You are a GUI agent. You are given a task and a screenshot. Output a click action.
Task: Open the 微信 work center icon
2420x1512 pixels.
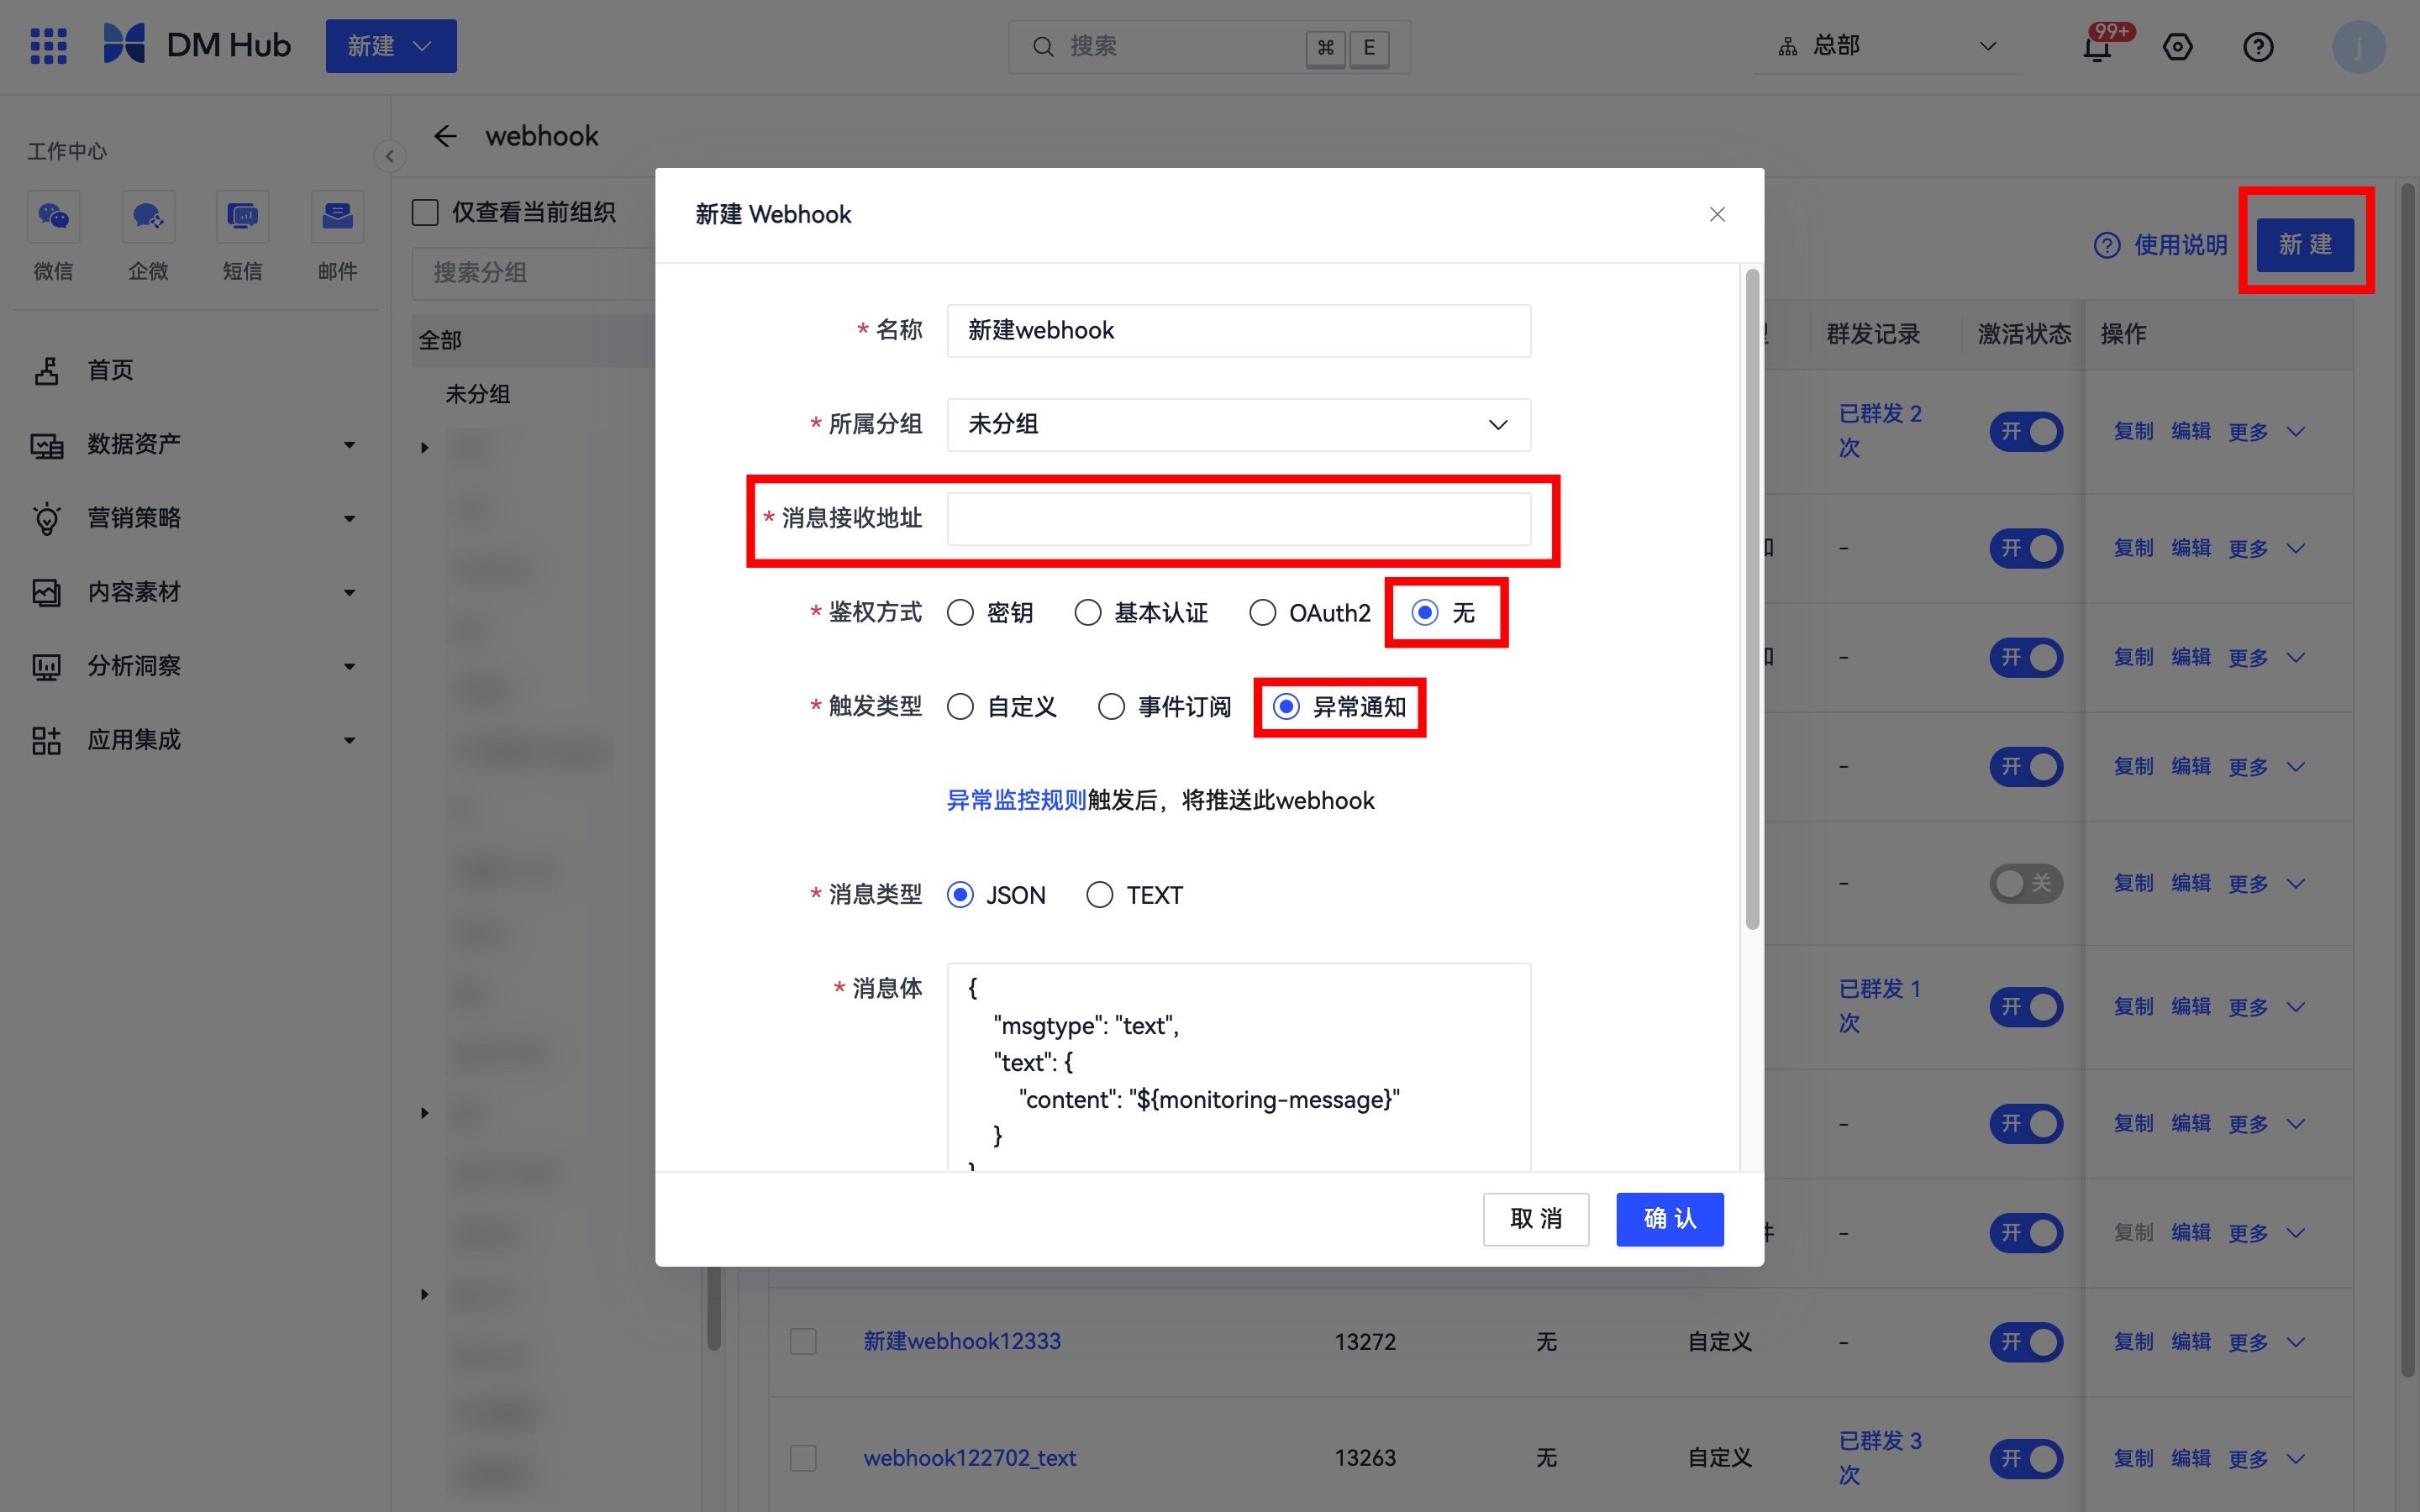point(53,216)
